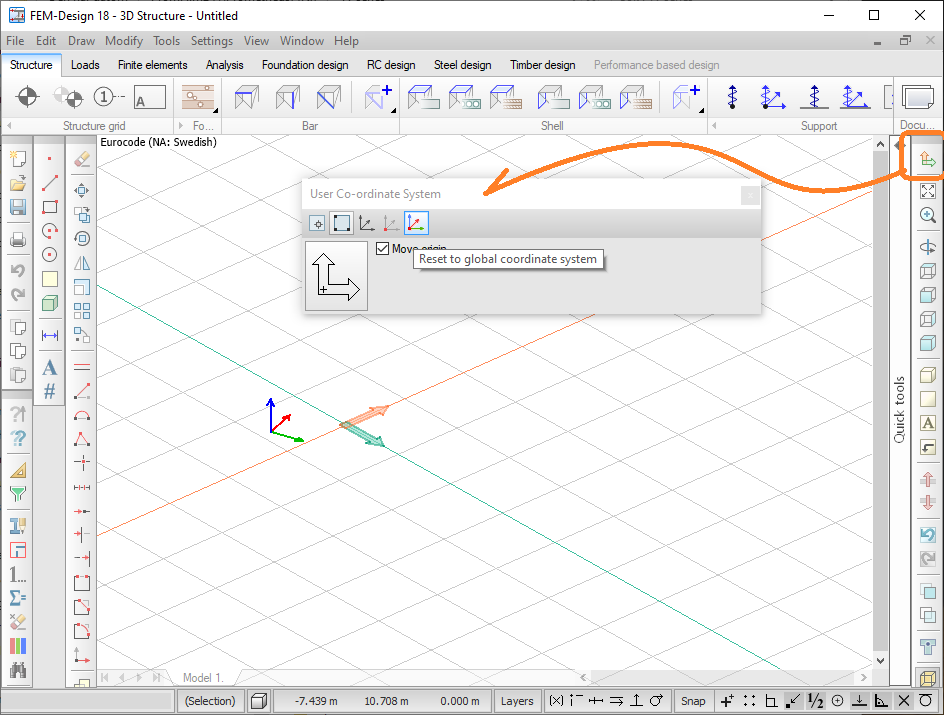944x715 pixels.
Task: Collapse the Structure grid ribbon group arrow
Action: (x=9, y=126)
